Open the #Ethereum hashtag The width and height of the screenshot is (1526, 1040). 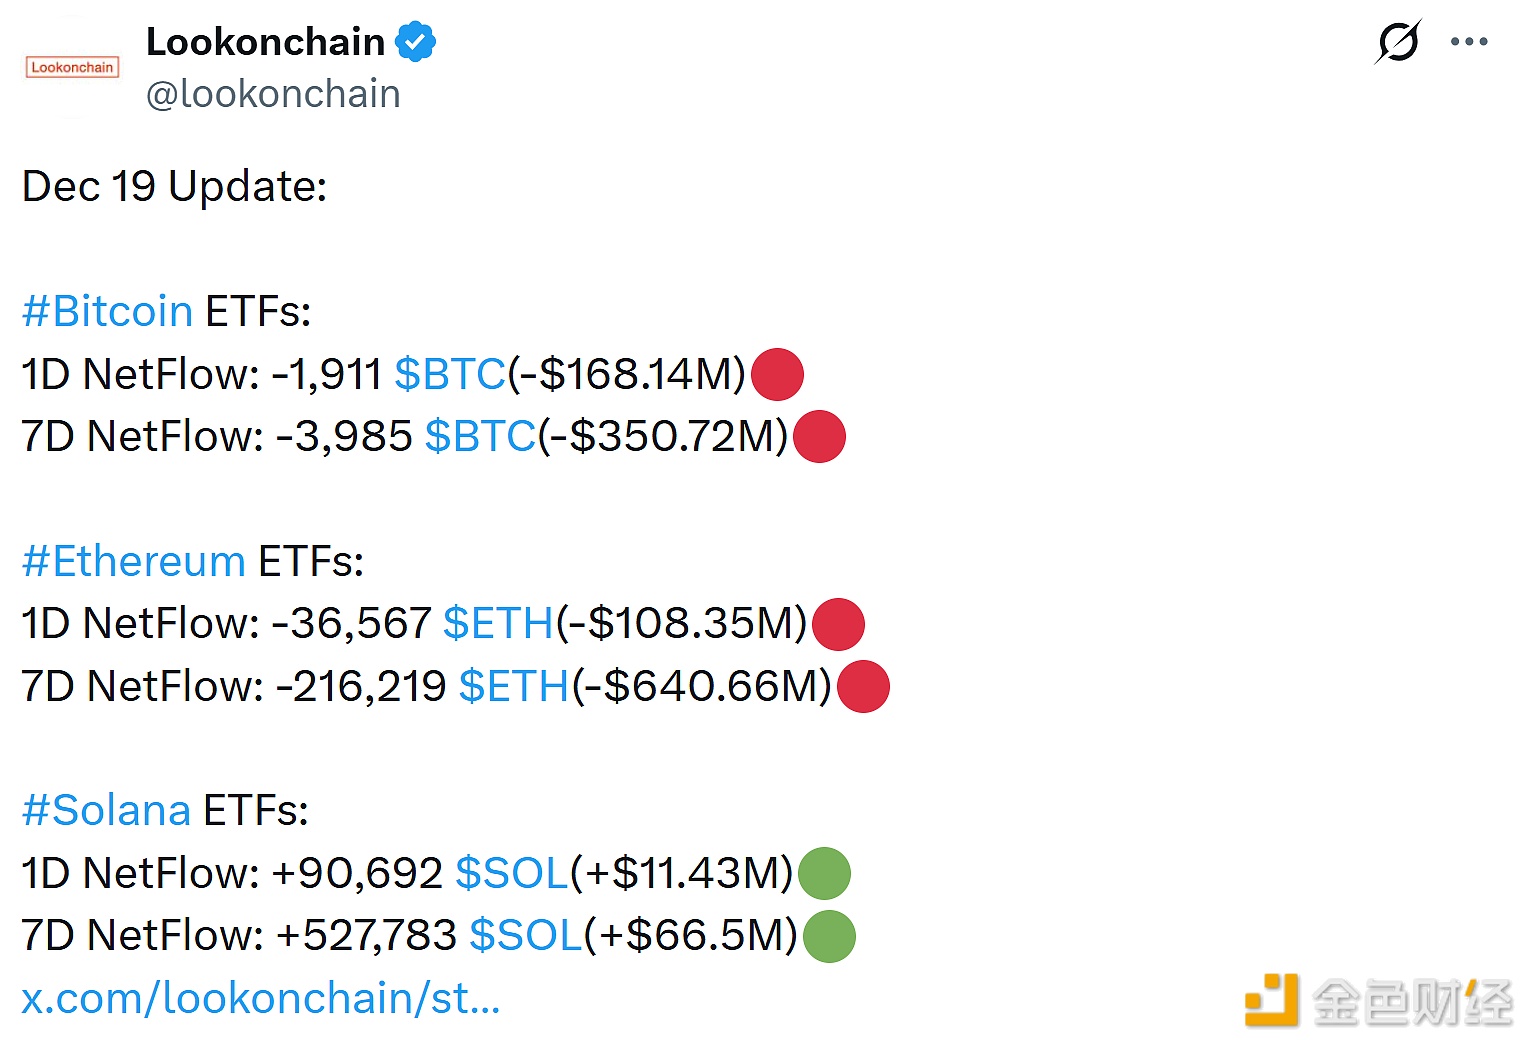(x=134, y=561)
